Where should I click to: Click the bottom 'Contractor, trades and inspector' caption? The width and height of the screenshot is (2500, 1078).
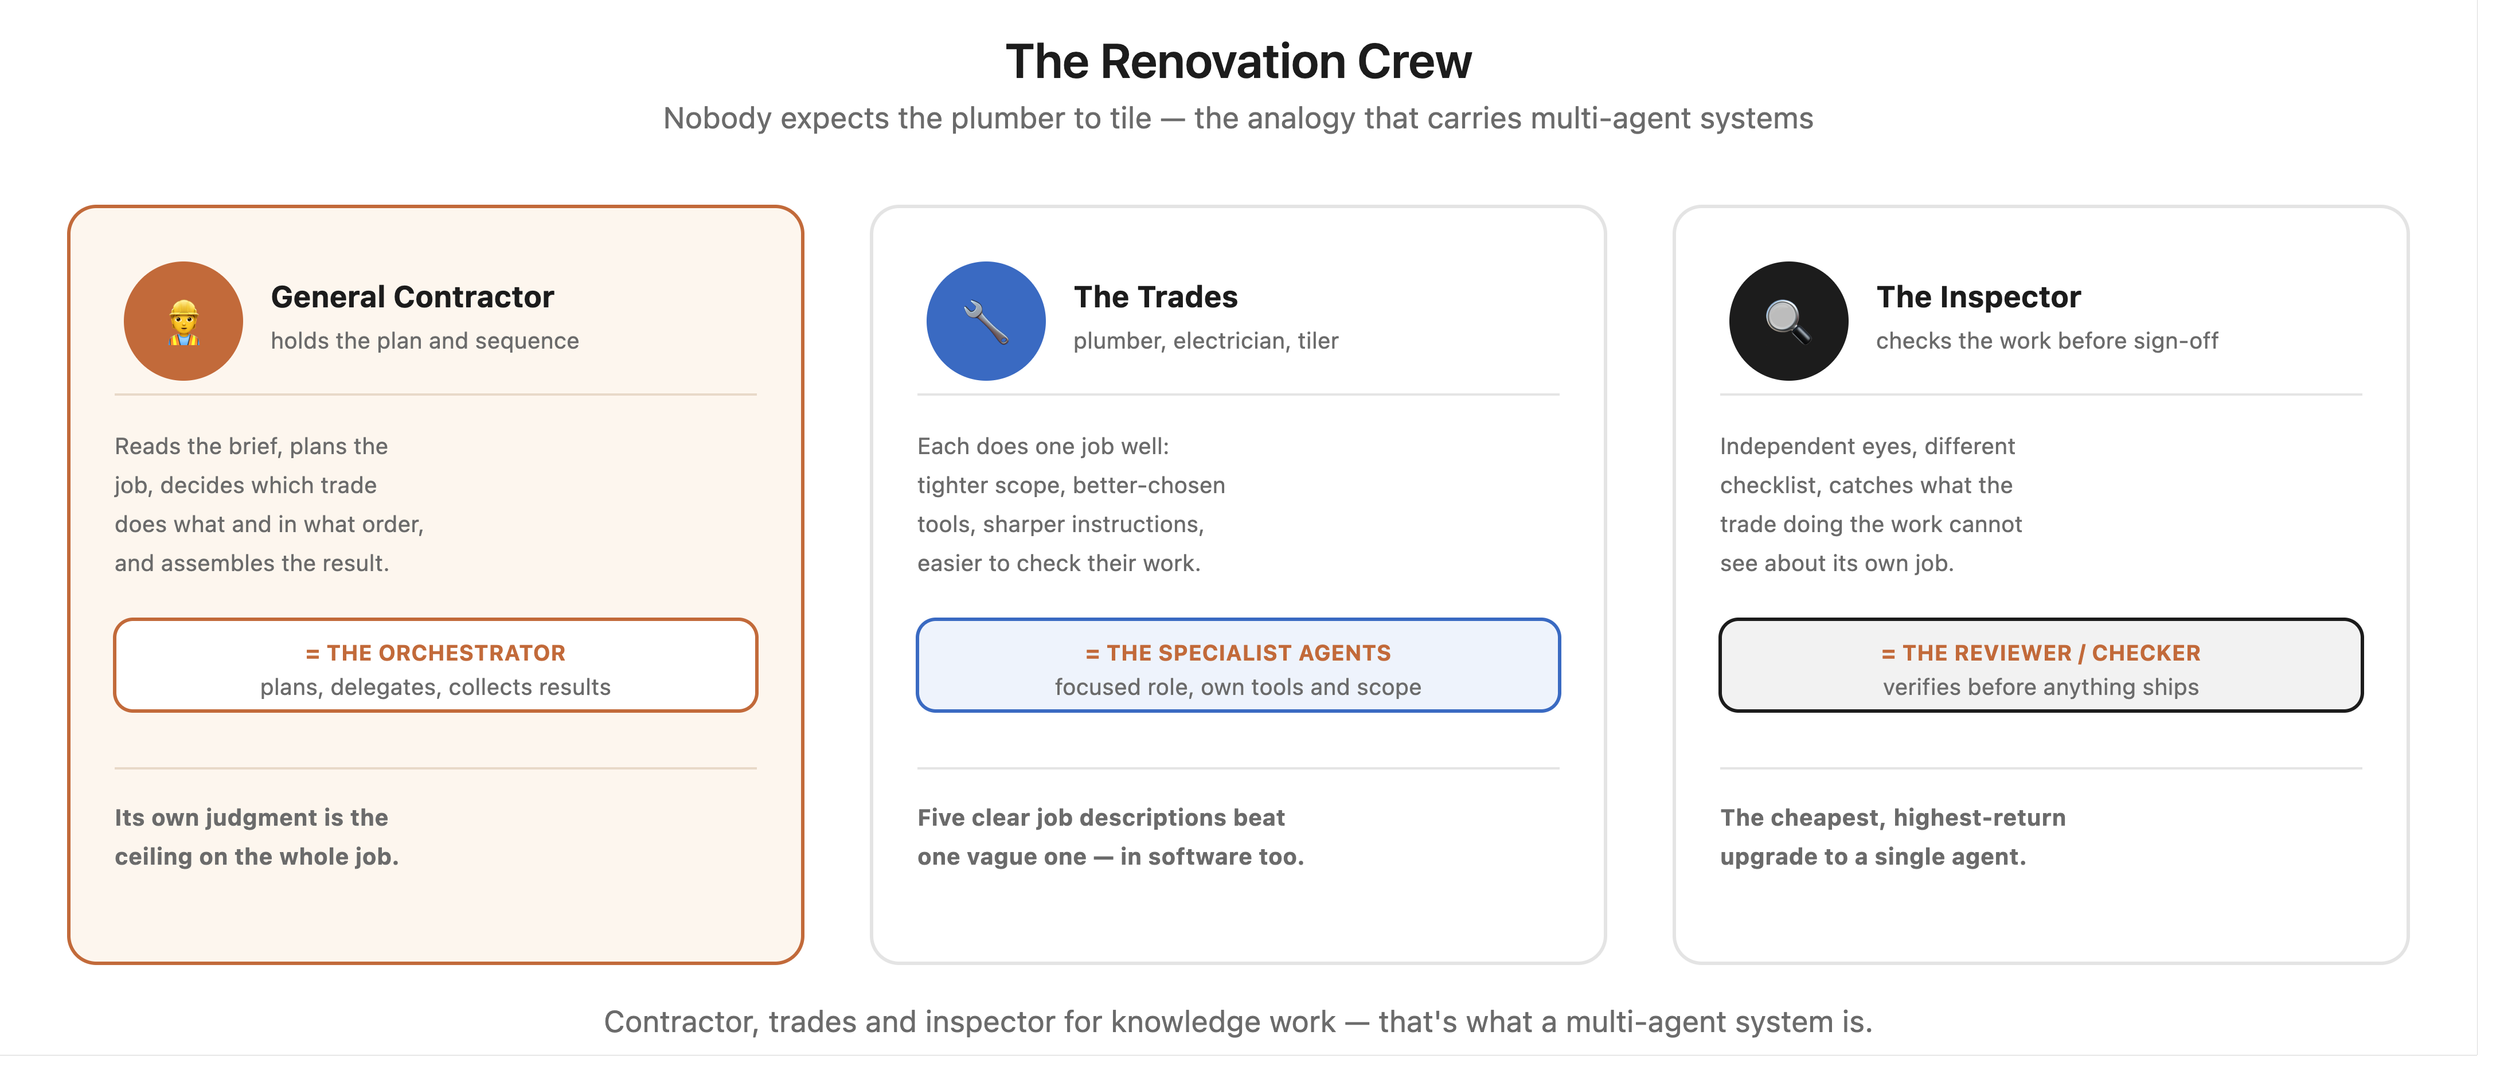click(1238, 1022)
